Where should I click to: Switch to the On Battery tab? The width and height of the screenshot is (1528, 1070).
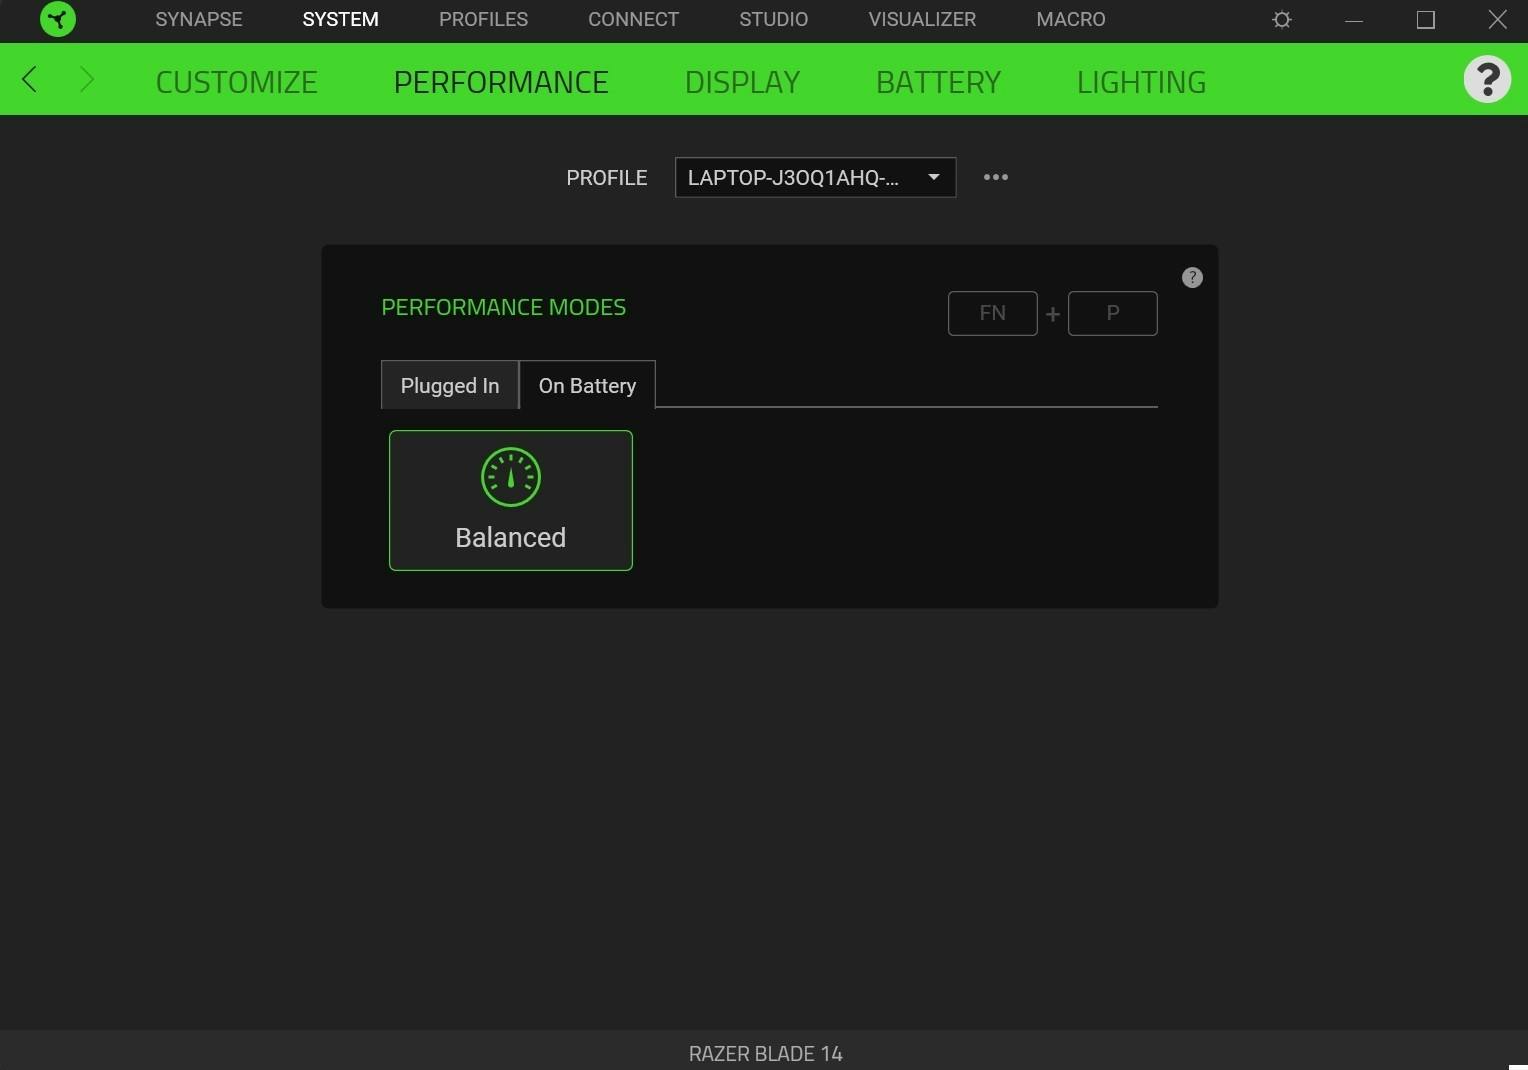[x=587, y=385]
